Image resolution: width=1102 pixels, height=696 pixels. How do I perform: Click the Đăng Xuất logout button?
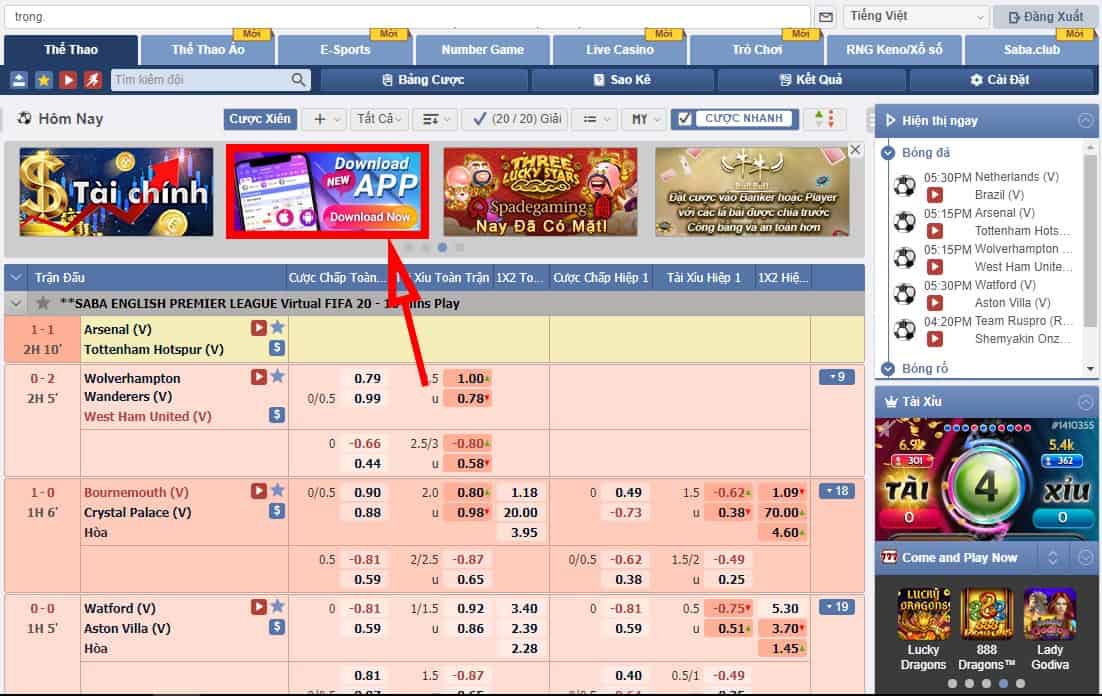click(x=1045, y=17)
